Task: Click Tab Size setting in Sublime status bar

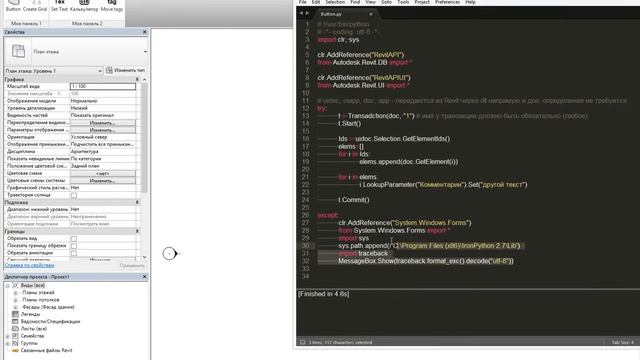Action: point(622,342)
